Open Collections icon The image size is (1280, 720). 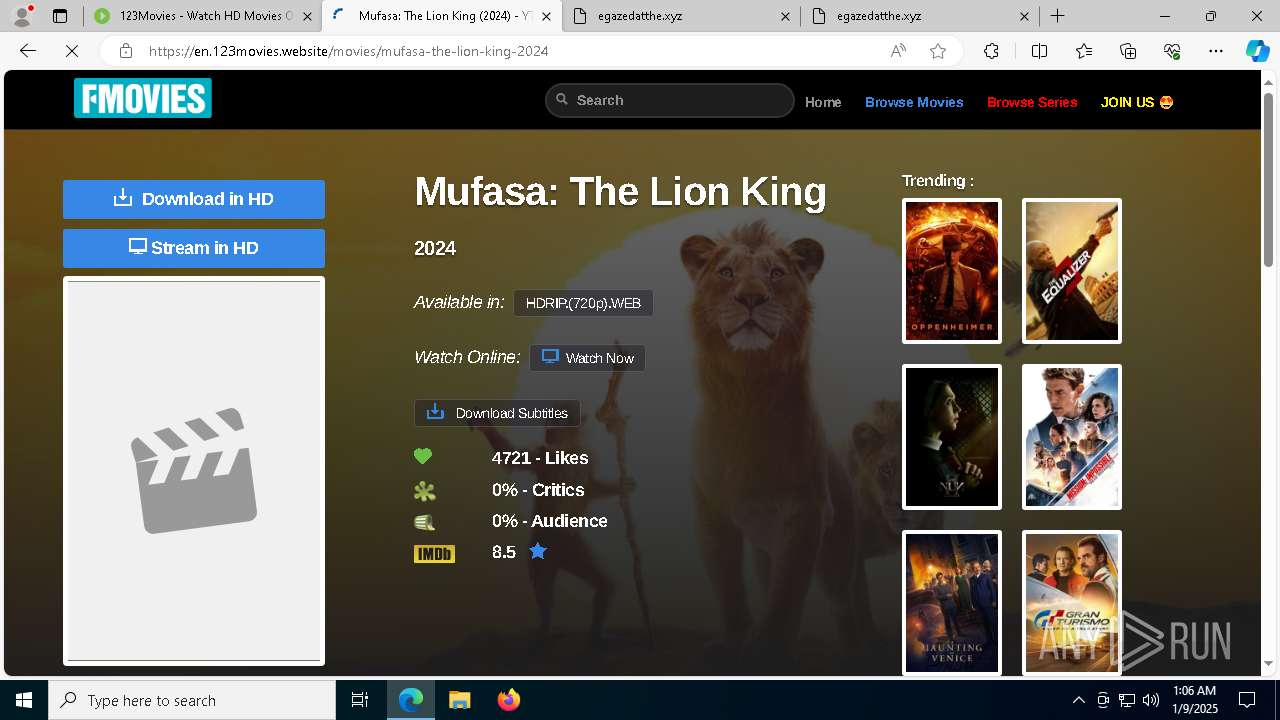pyautogui.click(x=1128, y=51)
